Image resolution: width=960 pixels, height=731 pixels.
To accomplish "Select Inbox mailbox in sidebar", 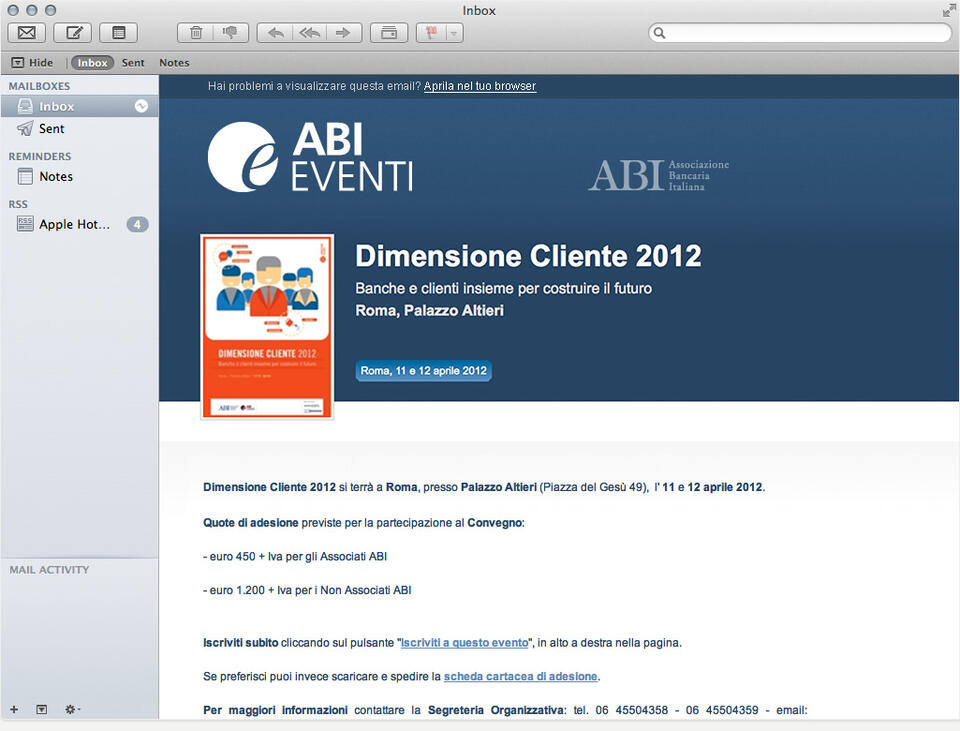I will tap(80, 107).
